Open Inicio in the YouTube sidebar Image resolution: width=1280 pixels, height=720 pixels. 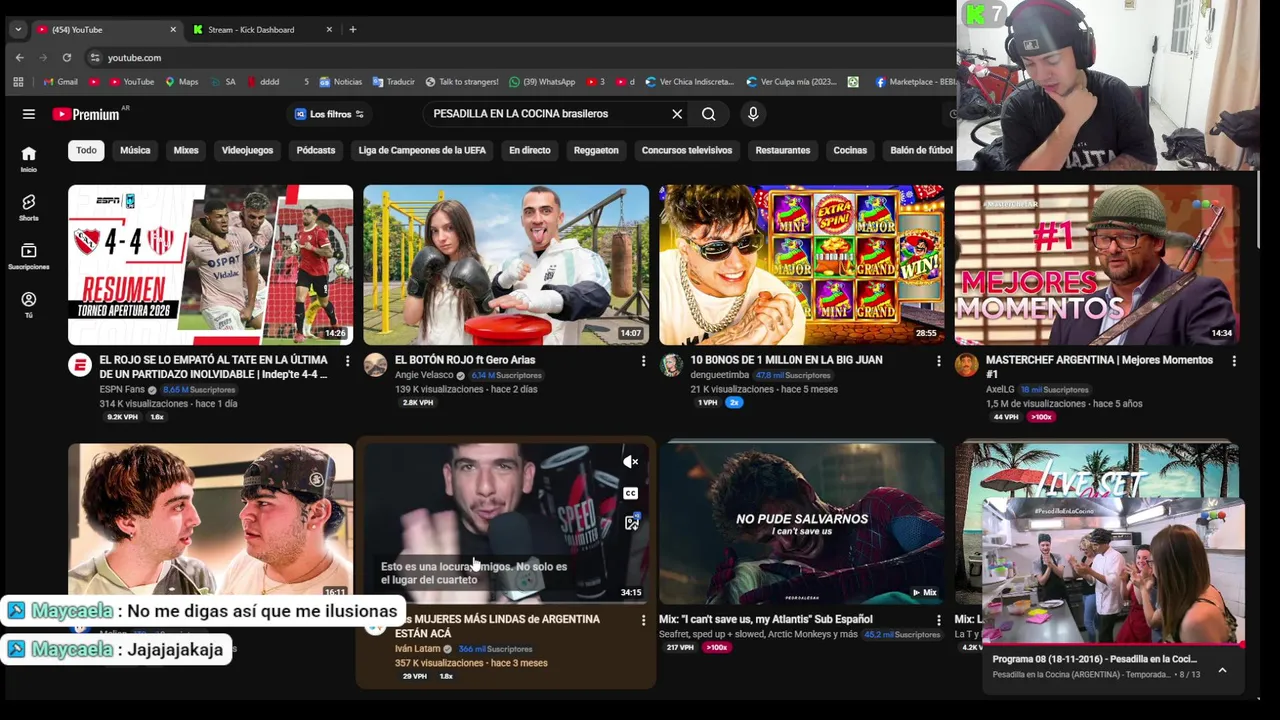click(x=29, y=158)
